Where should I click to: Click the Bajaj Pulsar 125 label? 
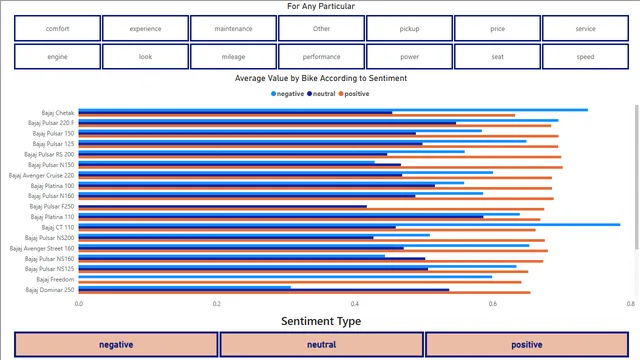pyautogui.click(x=53, y=144)
